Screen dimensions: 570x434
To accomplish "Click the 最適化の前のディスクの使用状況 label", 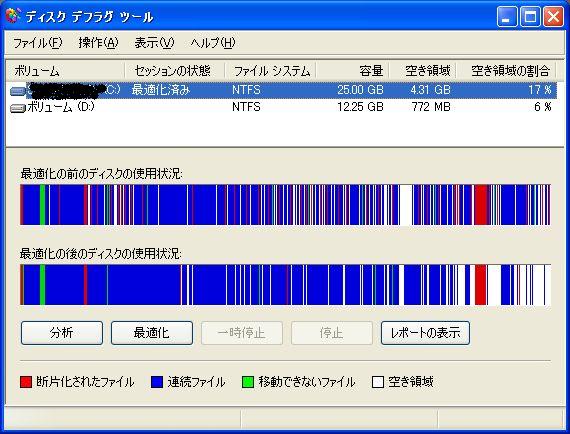I will [x=101, y=174].
